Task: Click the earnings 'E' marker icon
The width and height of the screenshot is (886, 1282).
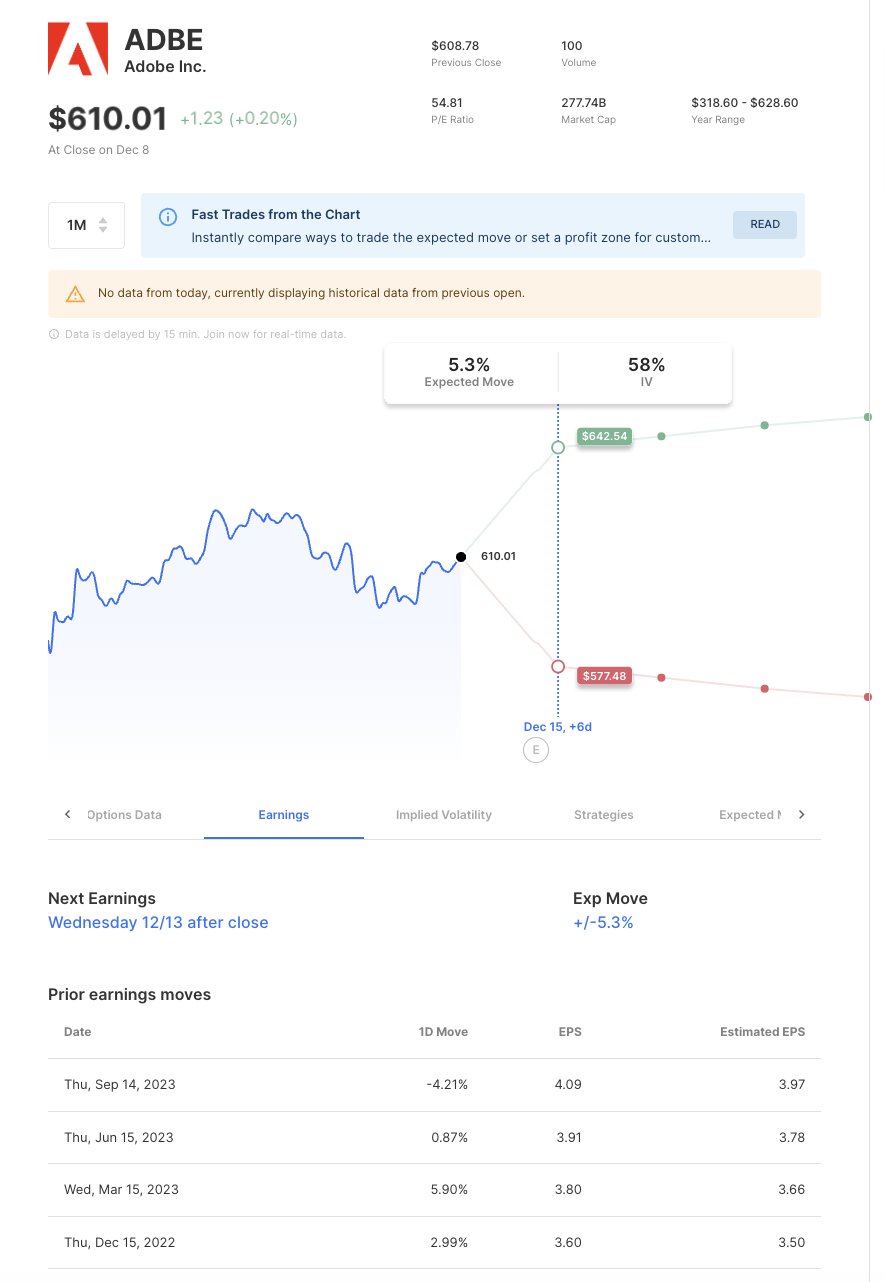Action: click(x=536, y=750)
